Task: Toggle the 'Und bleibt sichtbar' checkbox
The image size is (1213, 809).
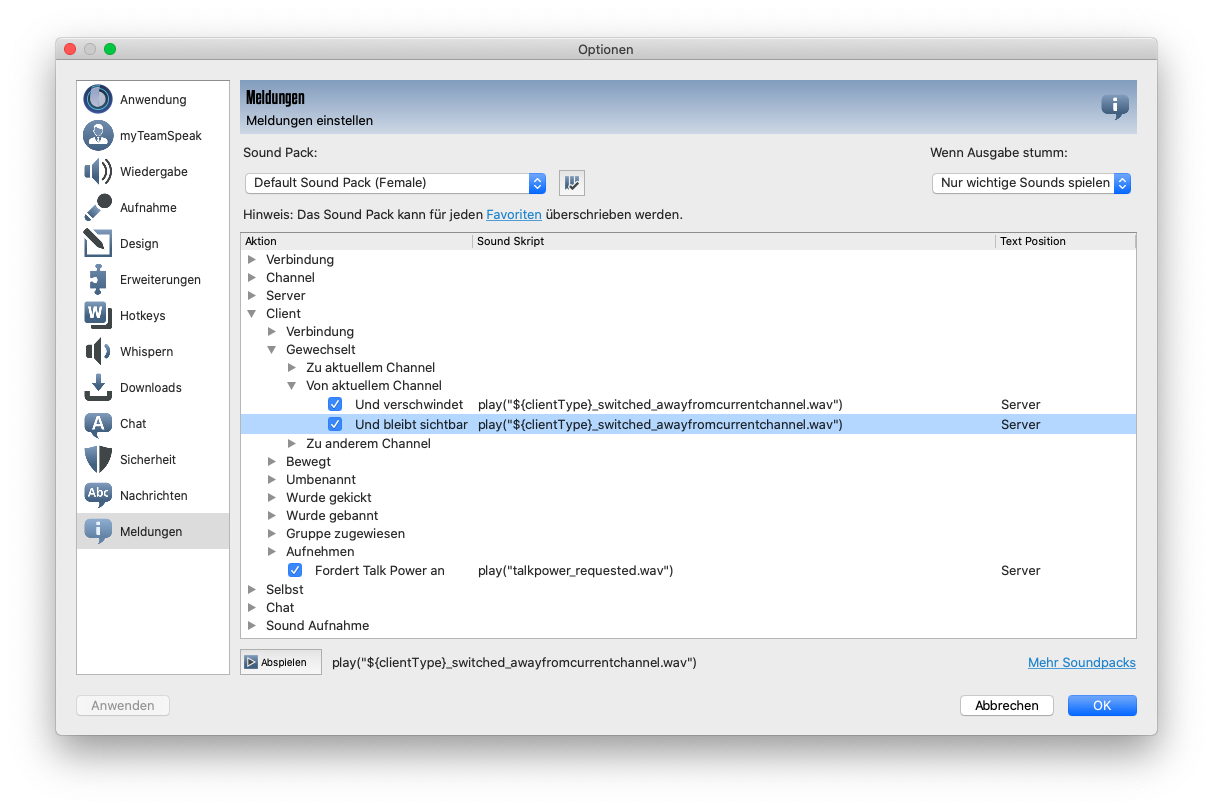Action: pyautogui.click(x=335, y=425)
